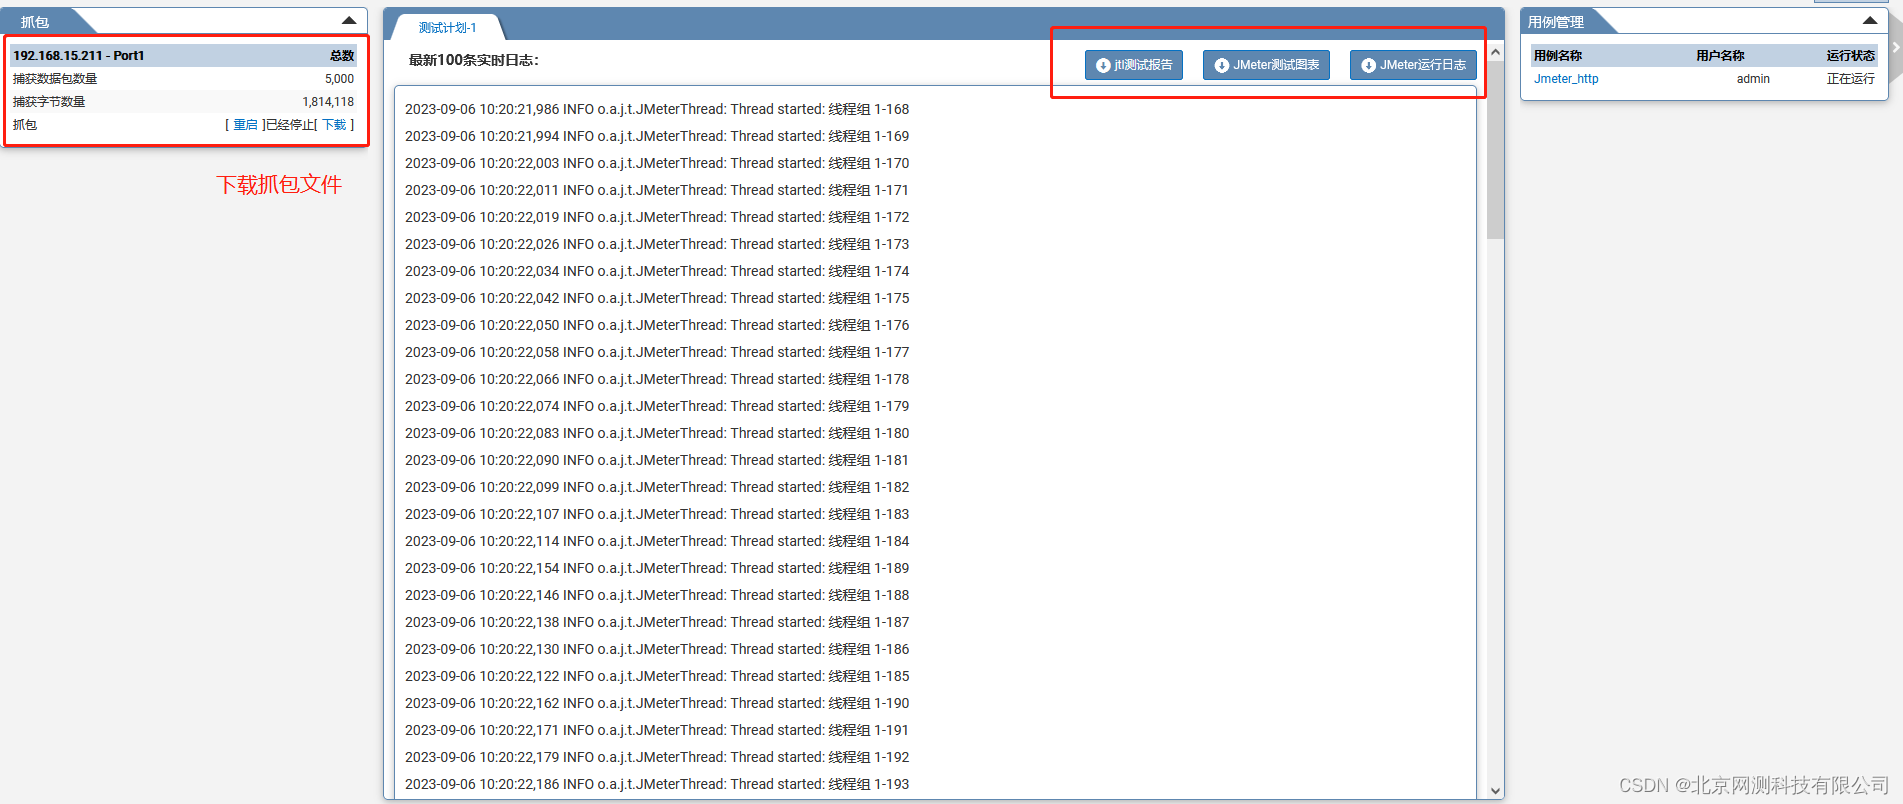
Task: Click log line for 线程组 1-175
Action: pos(657,298)
